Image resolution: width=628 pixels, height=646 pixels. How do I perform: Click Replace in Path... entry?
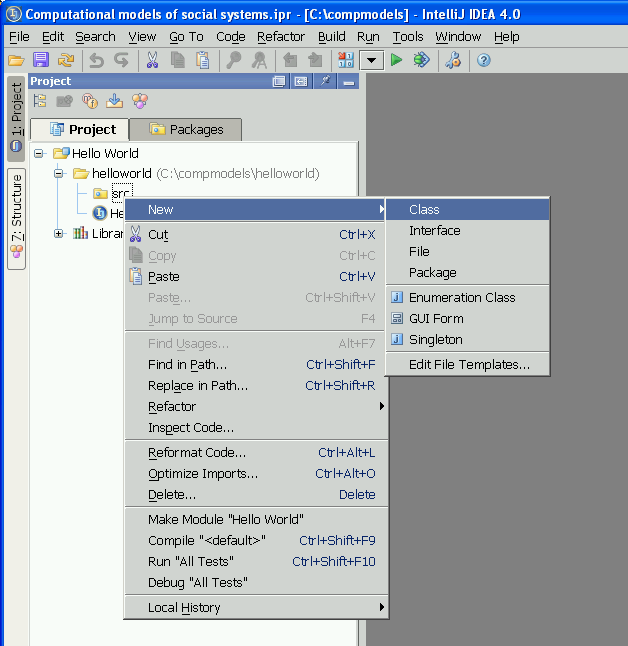click(255, 386)
